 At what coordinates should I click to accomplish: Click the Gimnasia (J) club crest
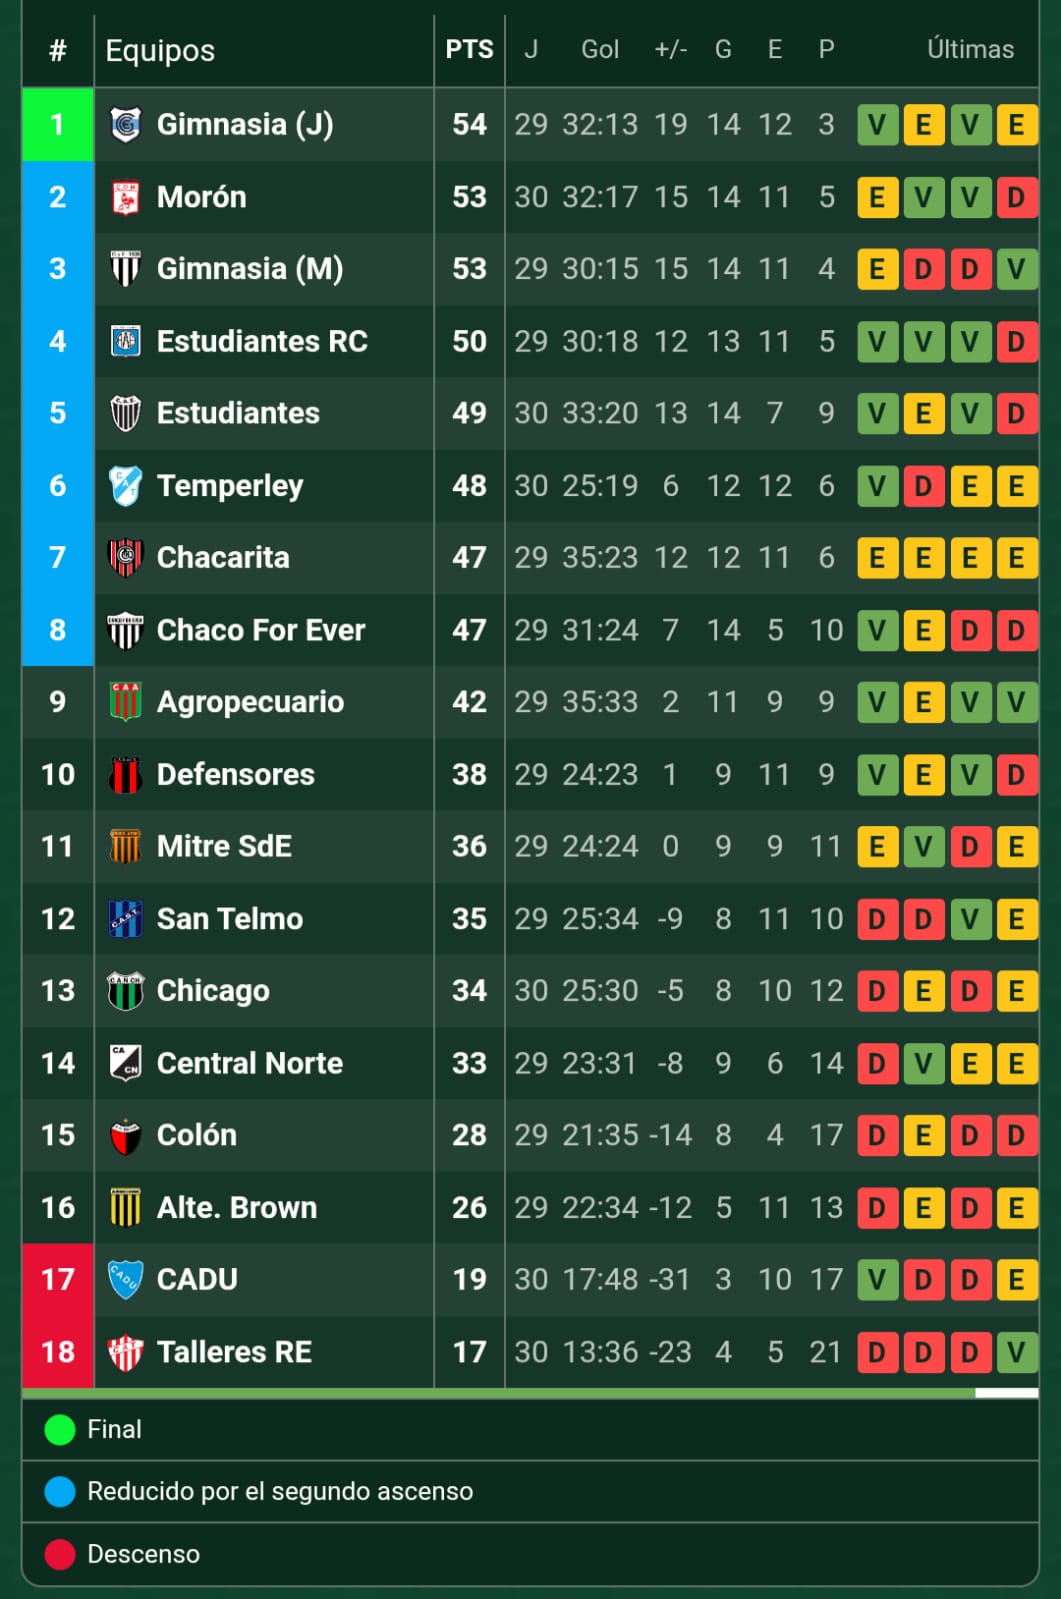125,124
